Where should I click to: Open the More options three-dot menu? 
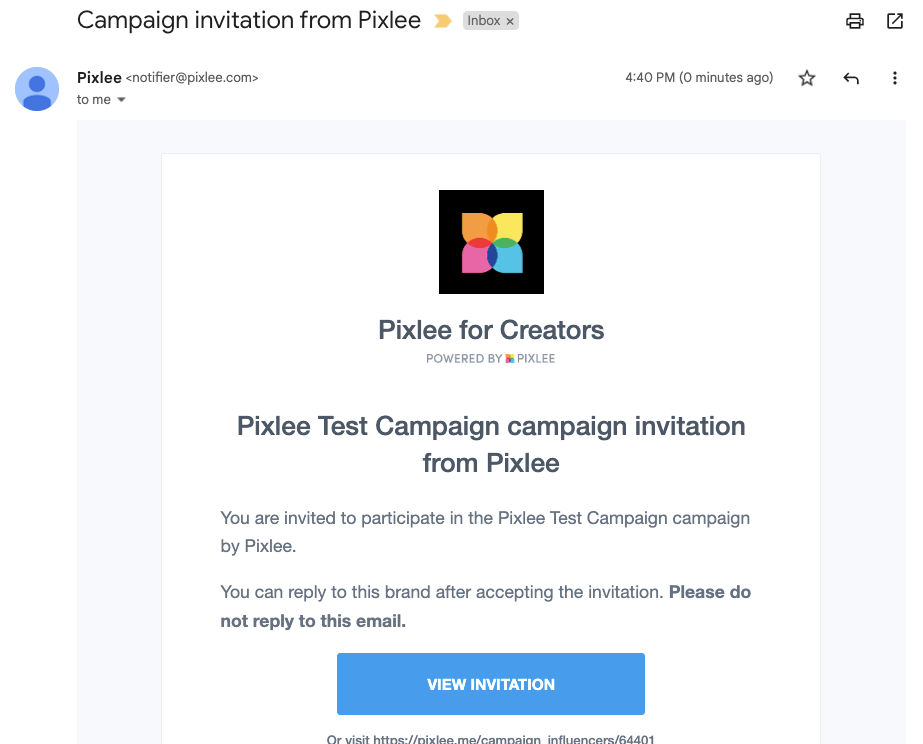895,78
